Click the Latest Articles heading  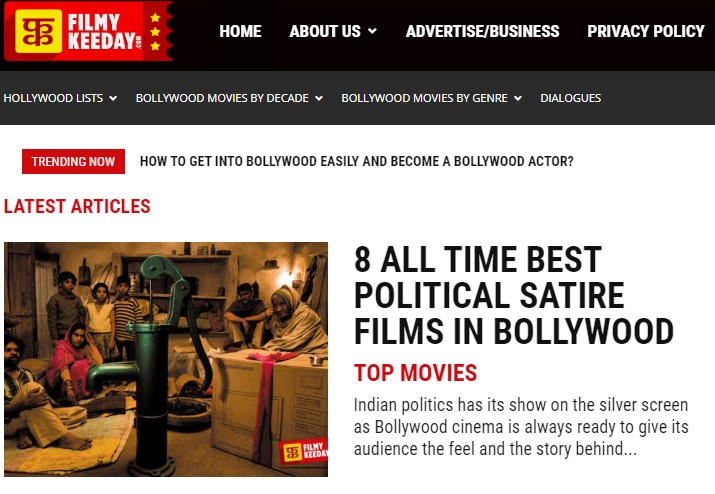point(77,206)
